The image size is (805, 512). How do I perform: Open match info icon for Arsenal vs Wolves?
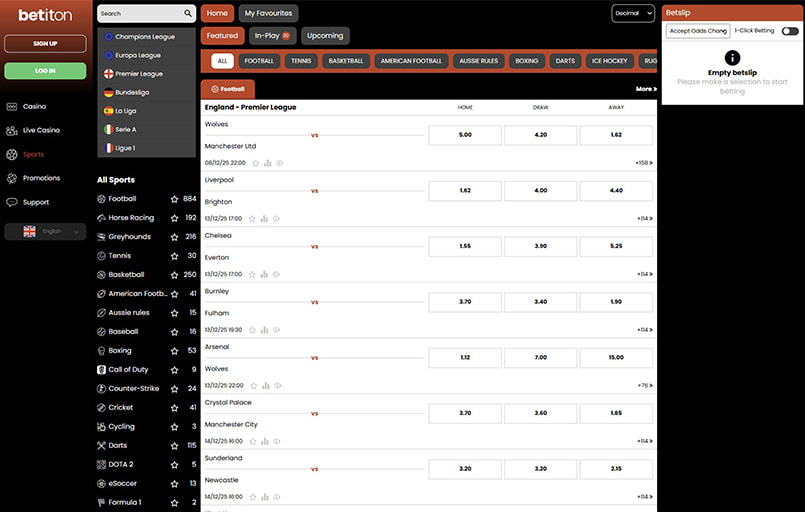point(278,386)
